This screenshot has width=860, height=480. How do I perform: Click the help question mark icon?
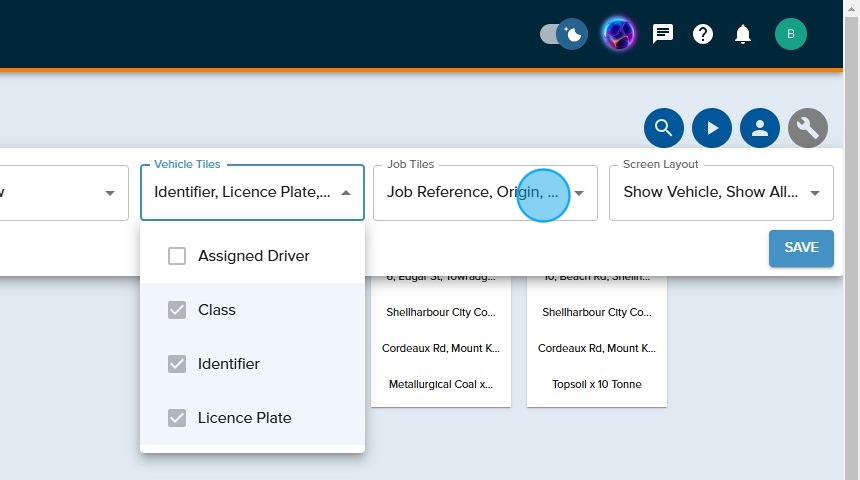[x=703, y=35]
